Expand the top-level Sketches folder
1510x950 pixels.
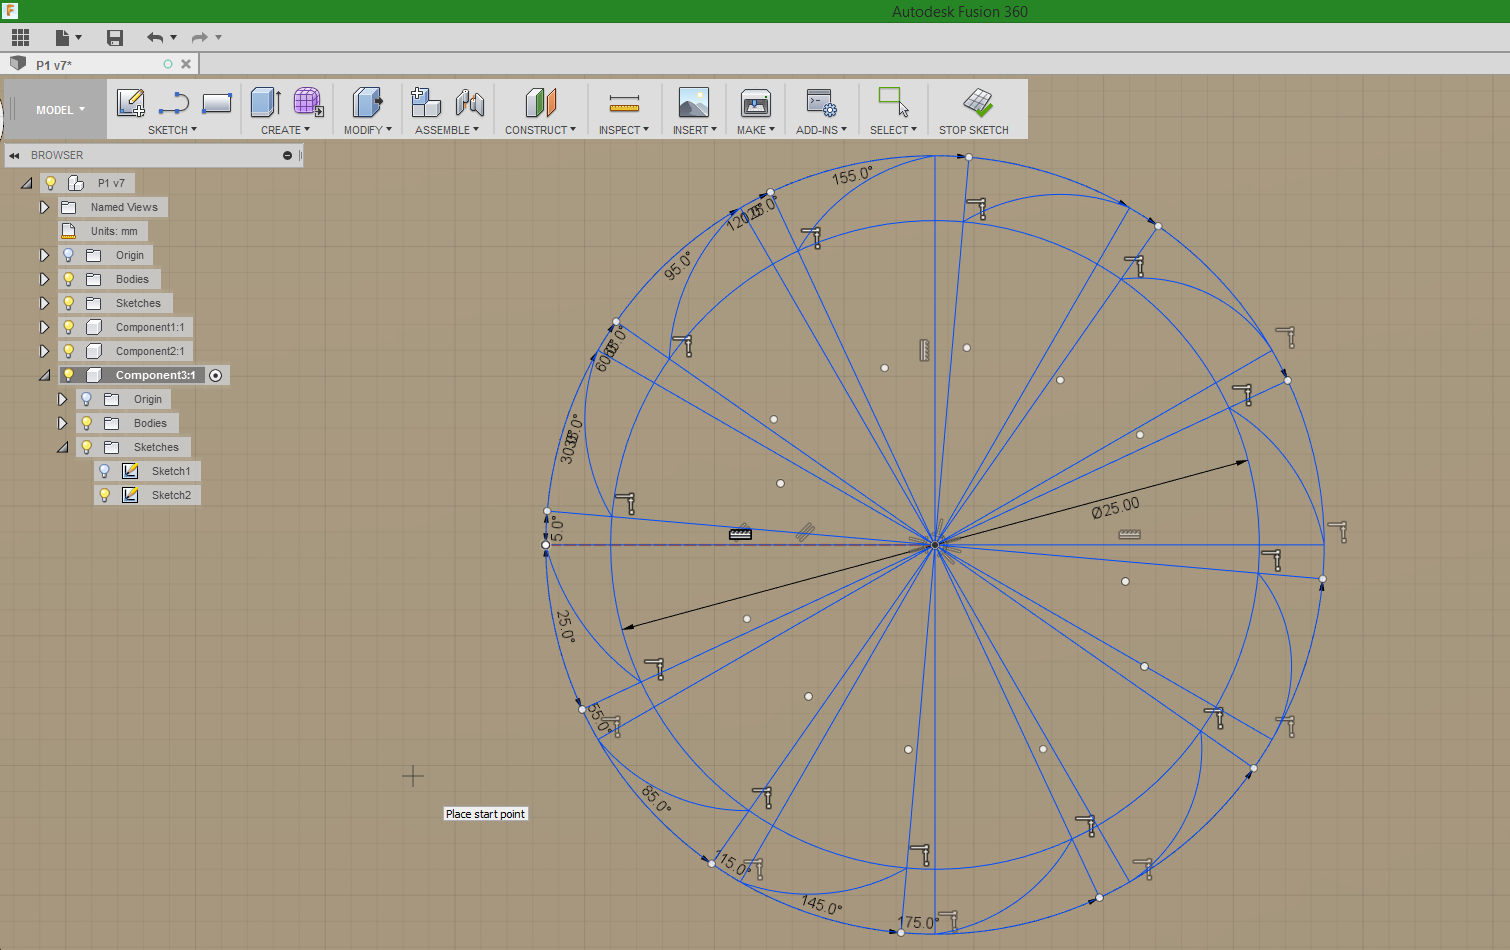pos(44,303)
